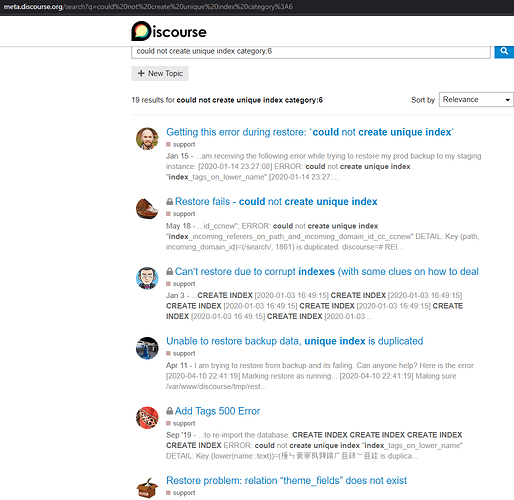The height and width of the screenshot is (500, 514).
Task: Click cartoon avatar beside corrupt indexes topic
Action: click(147, 278)
